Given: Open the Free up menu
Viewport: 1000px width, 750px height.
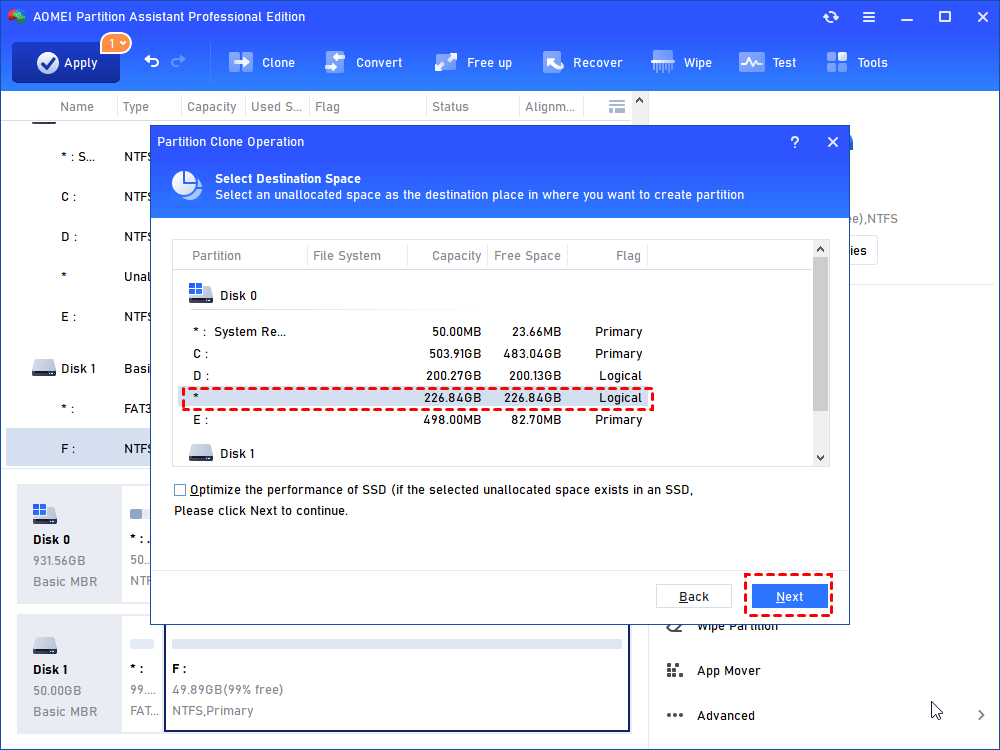Looking at the screenshot, I should click(473, 62).
